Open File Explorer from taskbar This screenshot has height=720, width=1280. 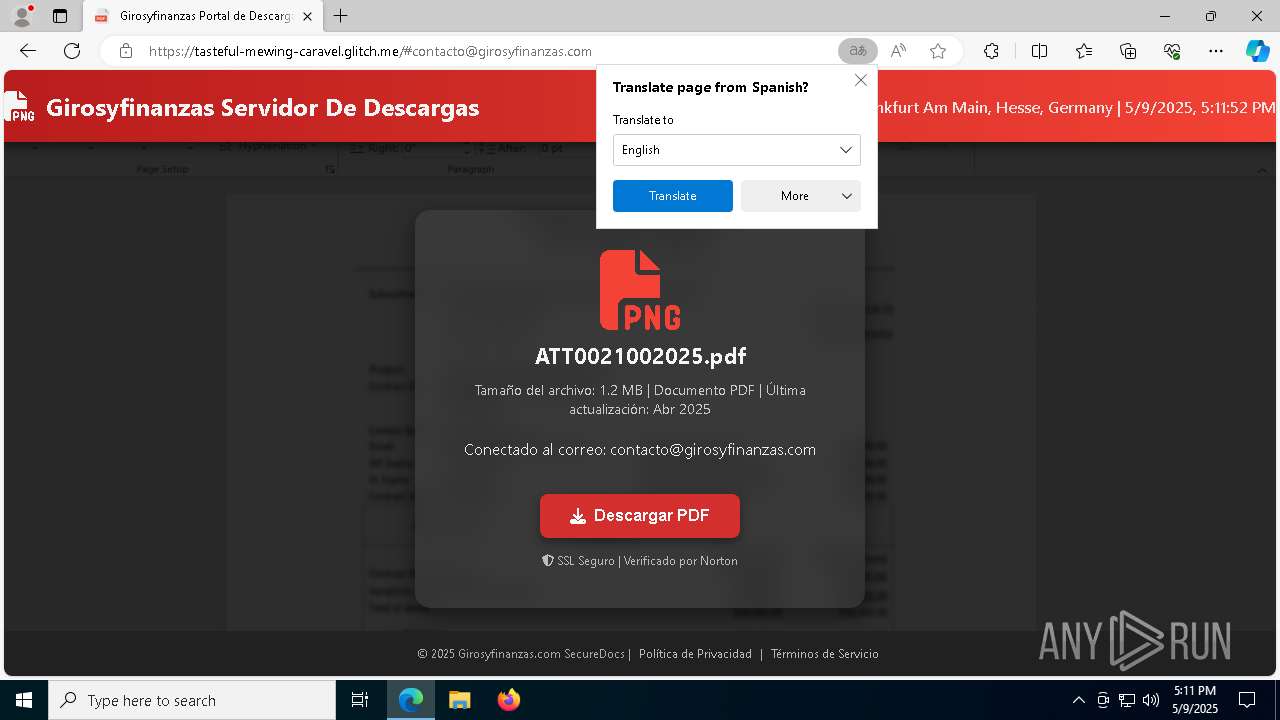(x=459, y=700)
